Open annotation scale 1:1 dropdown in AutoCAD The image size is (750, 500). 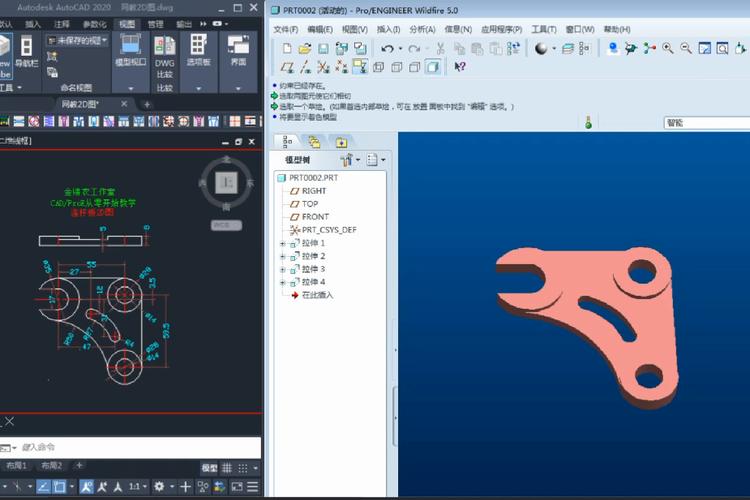pyautogui.click(x=138, y=487)
